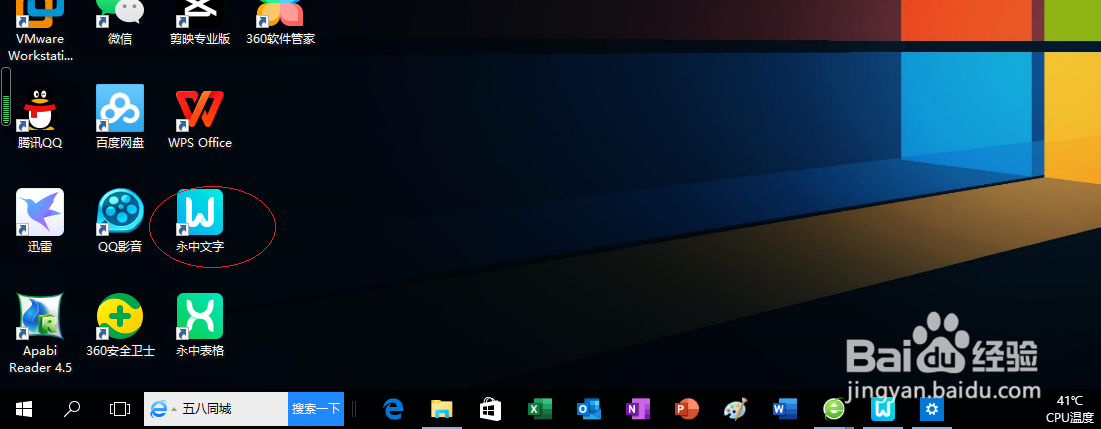
Task: Click the 41℃ CPU温度 taskbar indicator
Action: [1069, 409]
